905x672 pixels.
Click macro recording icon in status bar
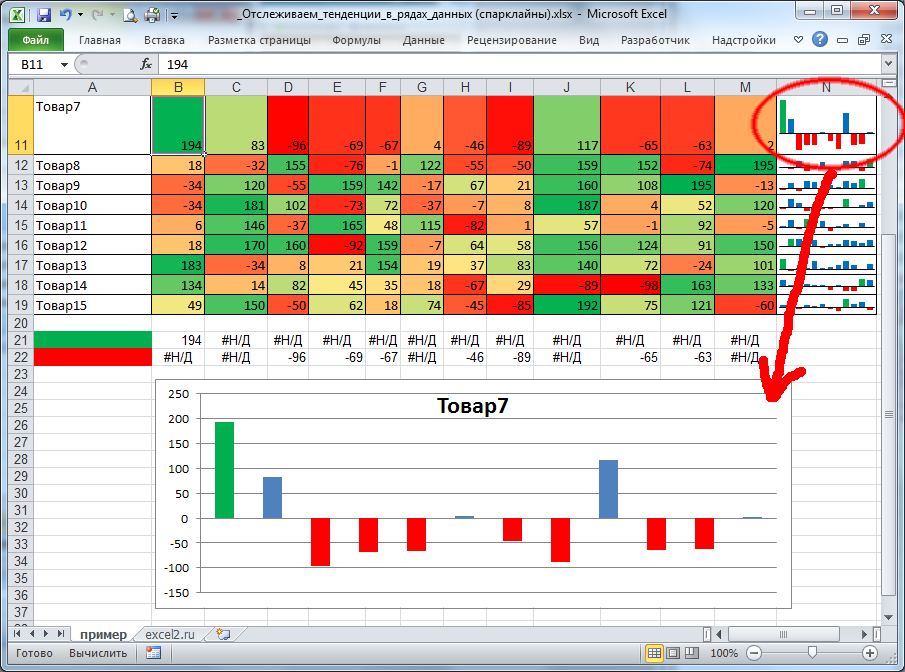(x=153, y=653)
